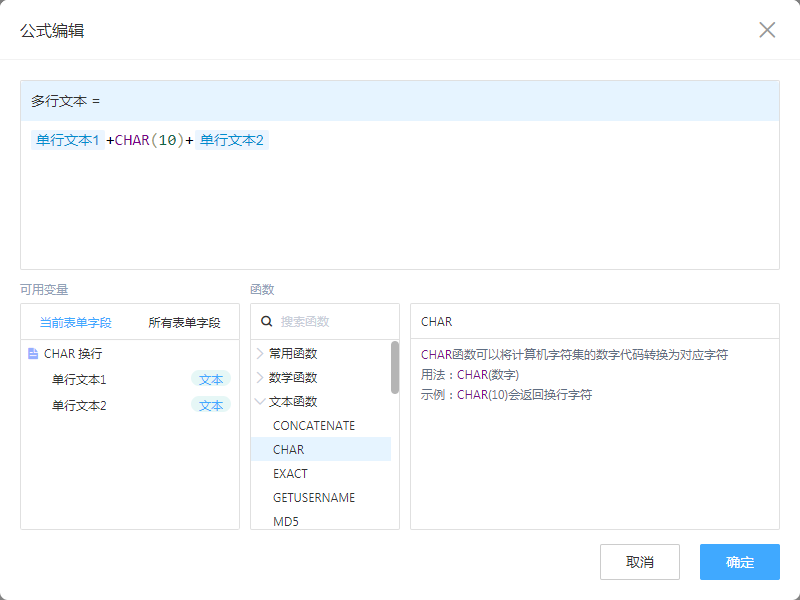800x600 pixels.
Task: Click the 单行文本1 tag in formula
Action: pyautogui.click(x=67, y=141)
